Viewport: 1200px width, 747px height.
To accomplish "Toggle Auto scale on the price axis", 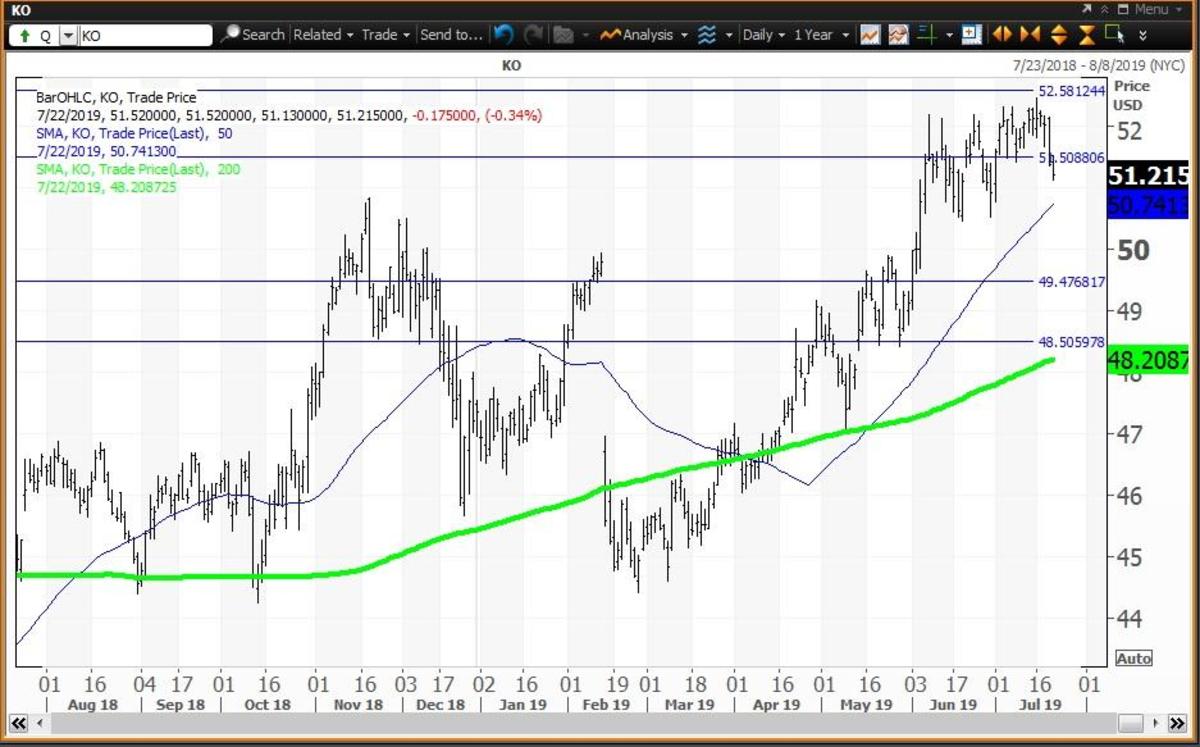I will [1134, 659].
